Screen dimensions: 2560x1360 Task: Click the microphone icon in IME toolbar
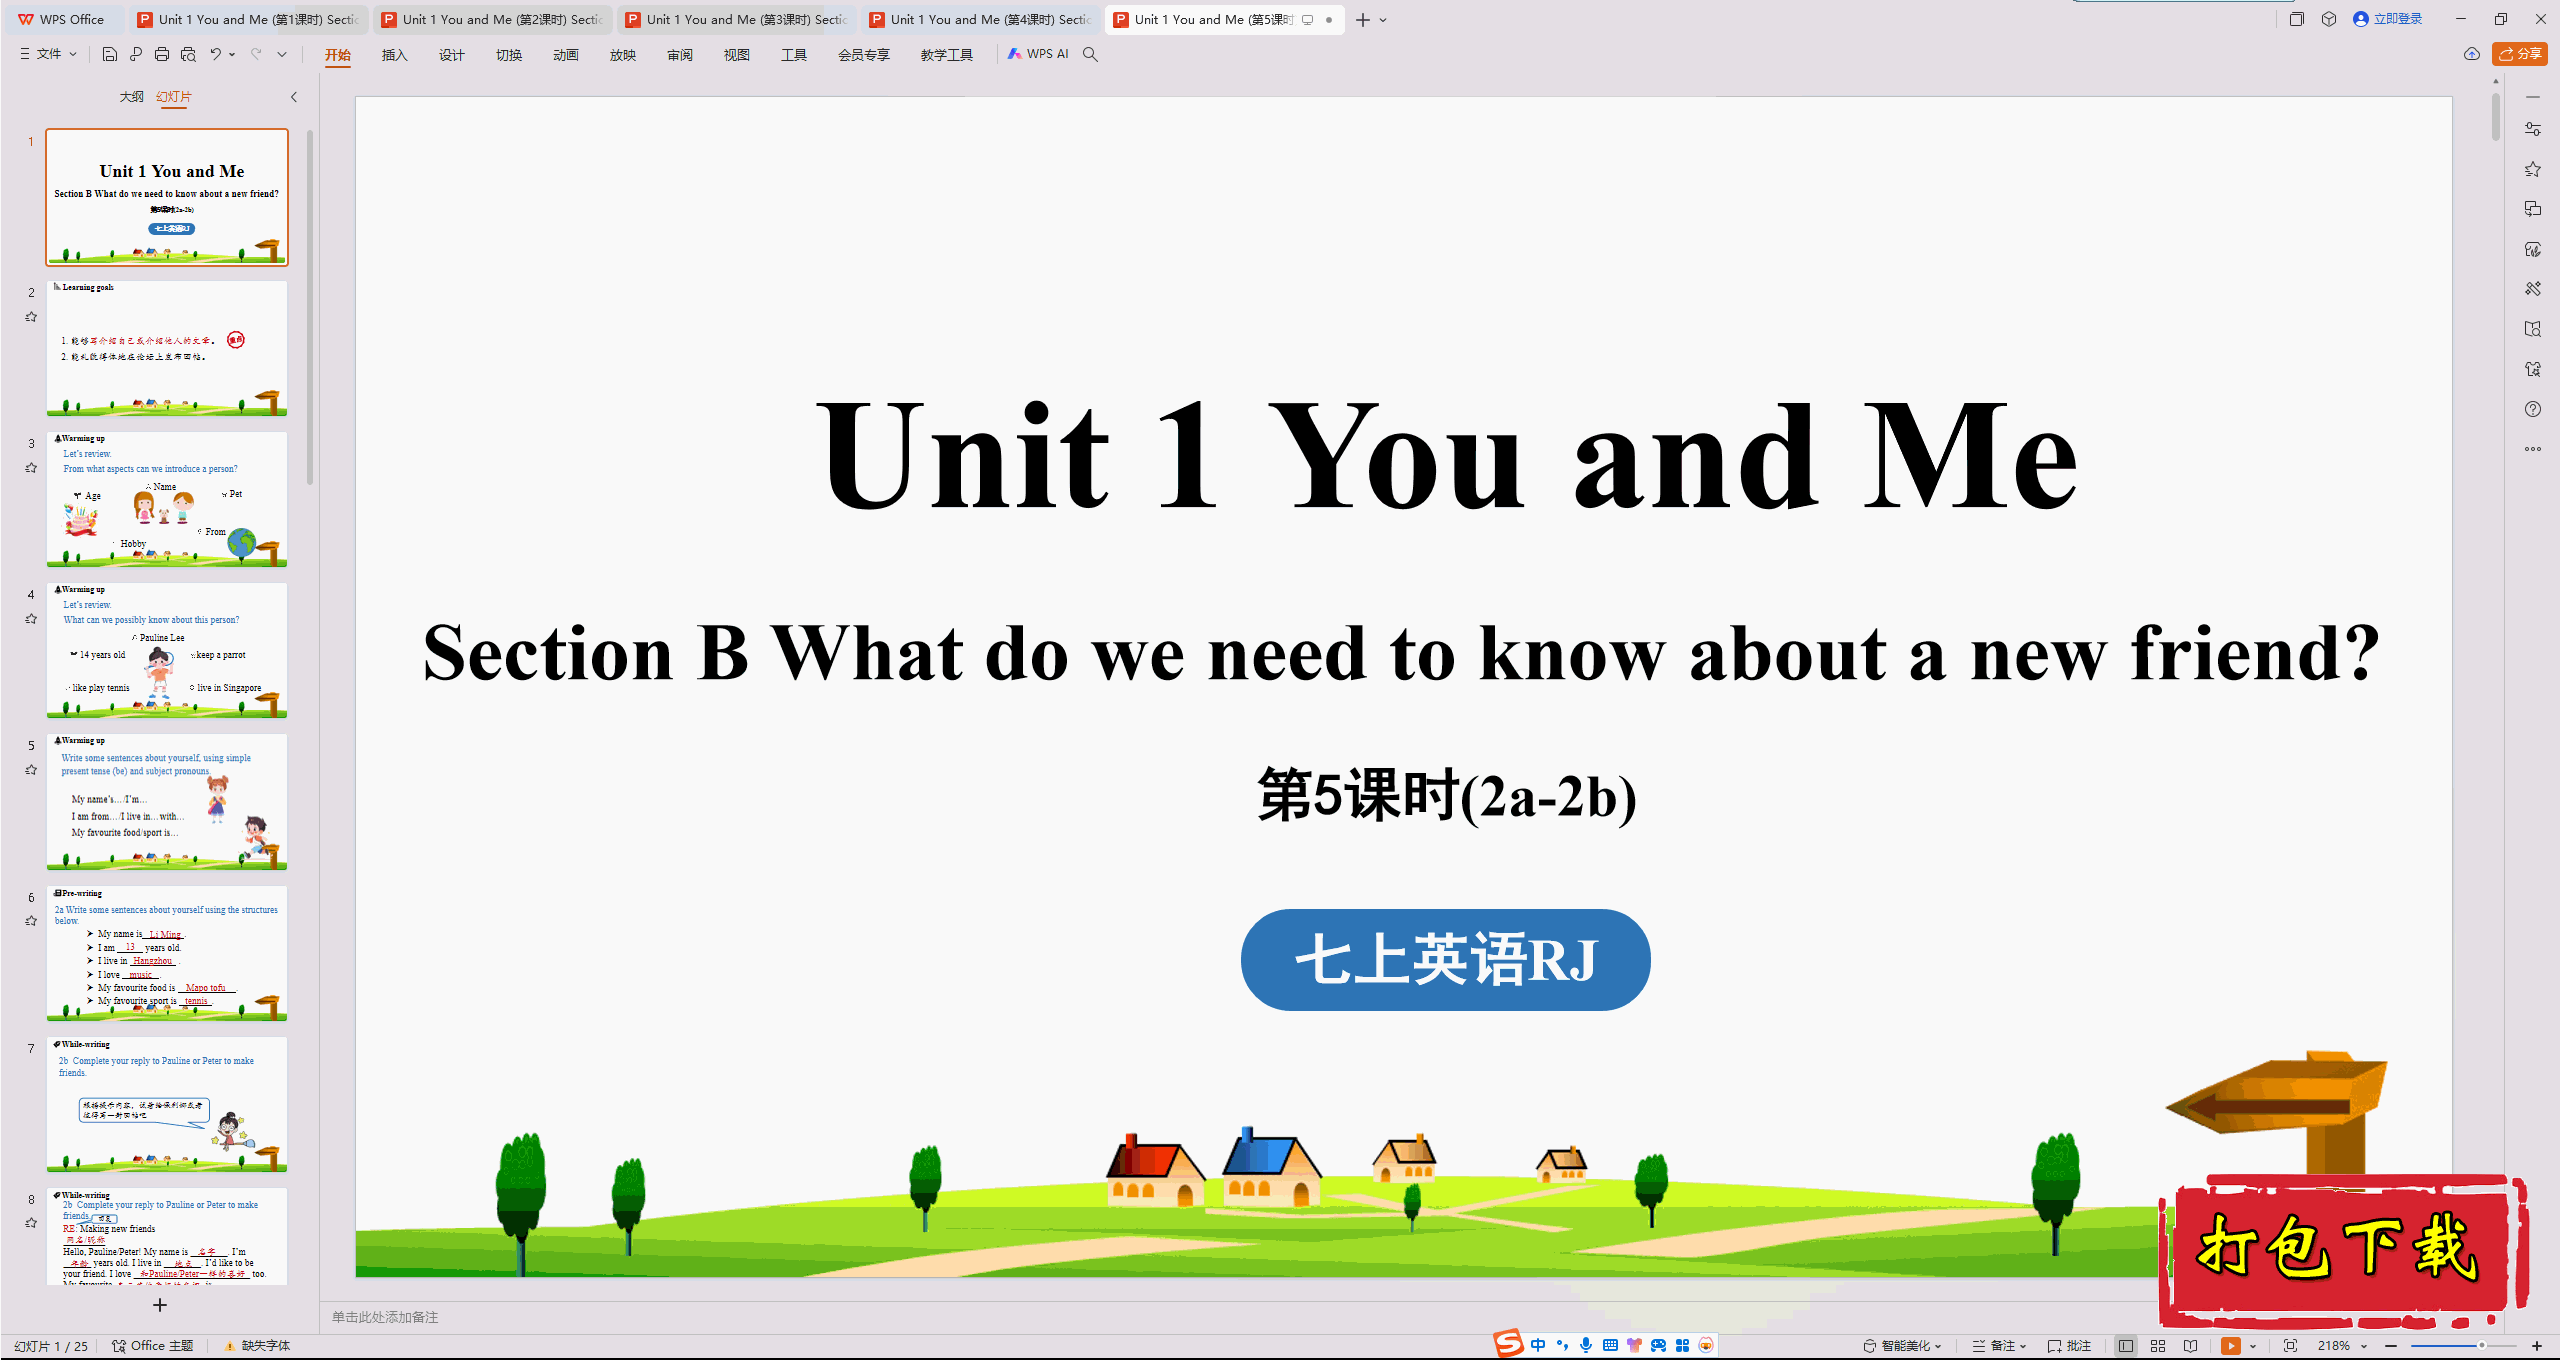pos(1586,1345)
